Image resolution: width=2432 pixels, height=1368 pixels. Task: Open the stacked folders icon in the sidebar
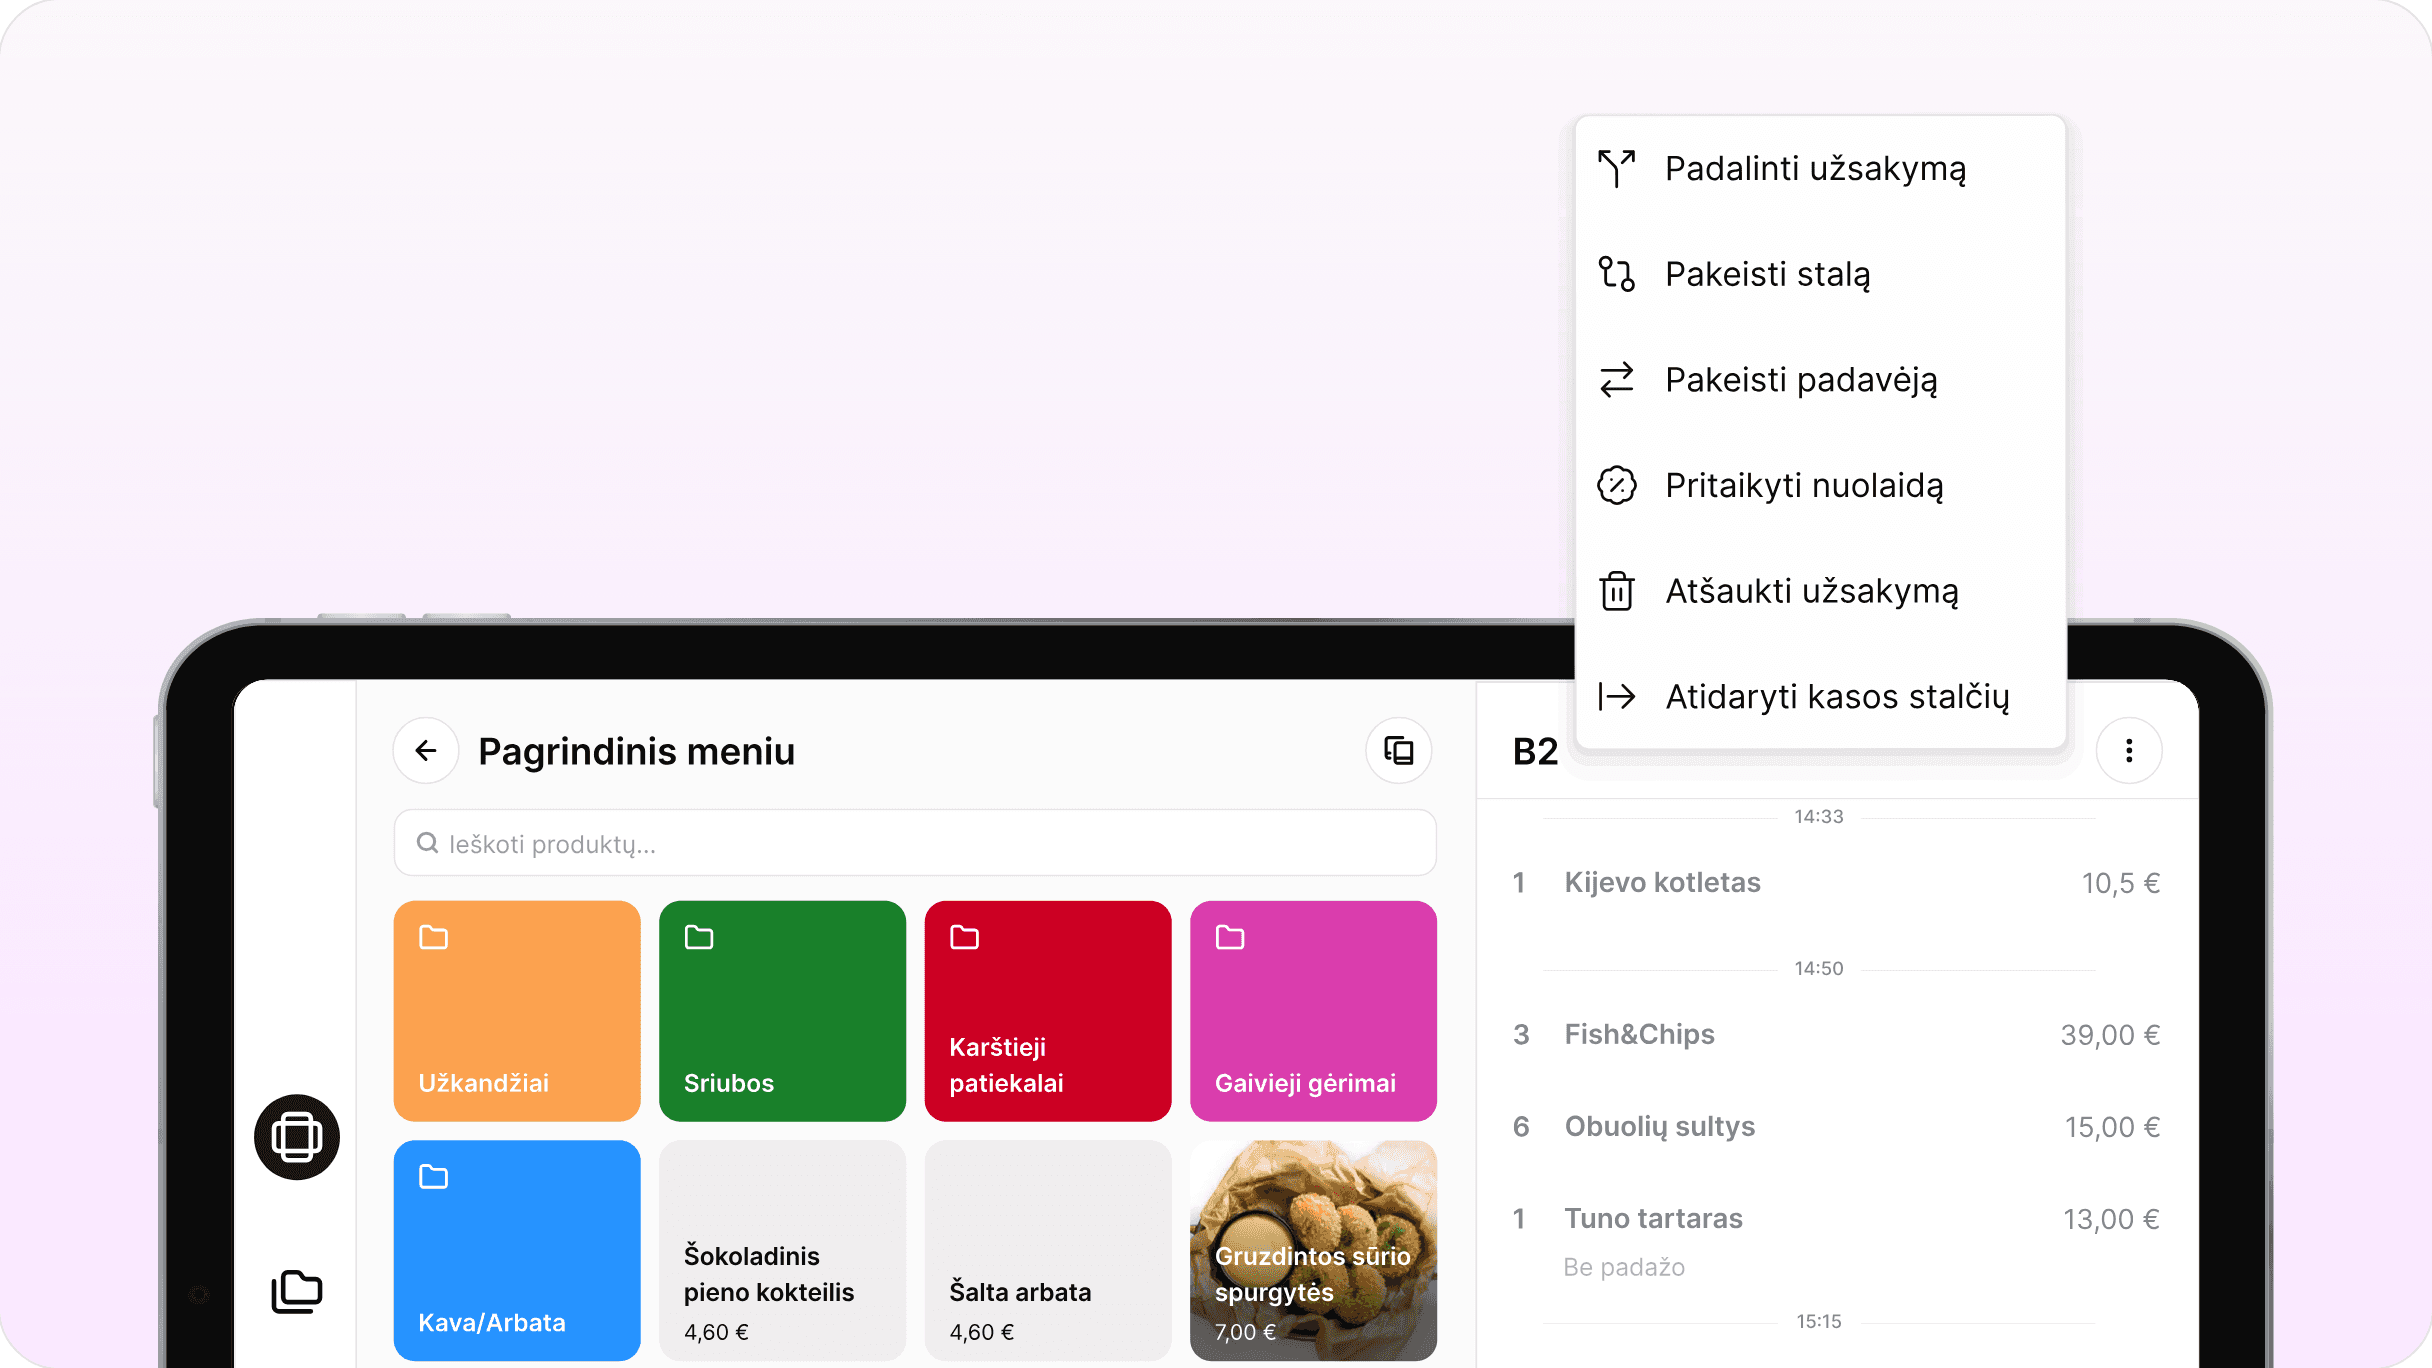(297, 1292)
